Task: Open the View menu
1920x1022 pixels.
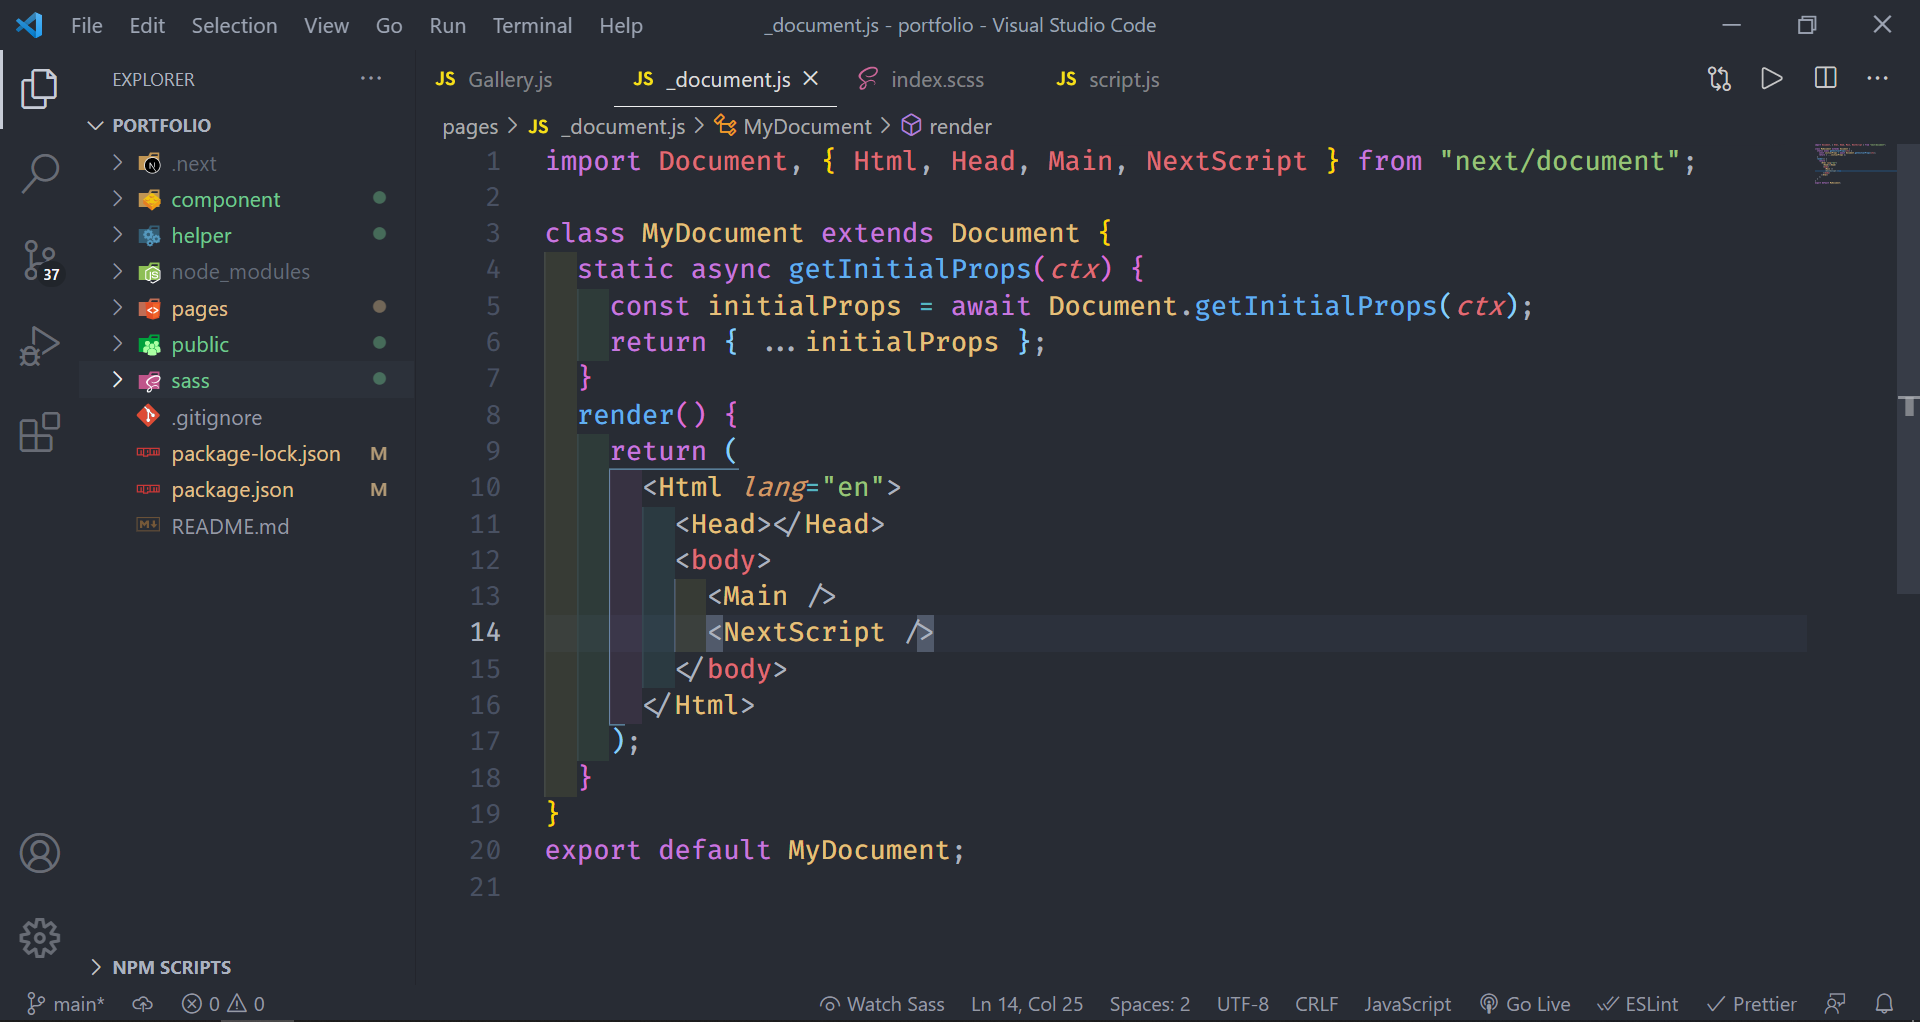Action: (x=326, y=25)
